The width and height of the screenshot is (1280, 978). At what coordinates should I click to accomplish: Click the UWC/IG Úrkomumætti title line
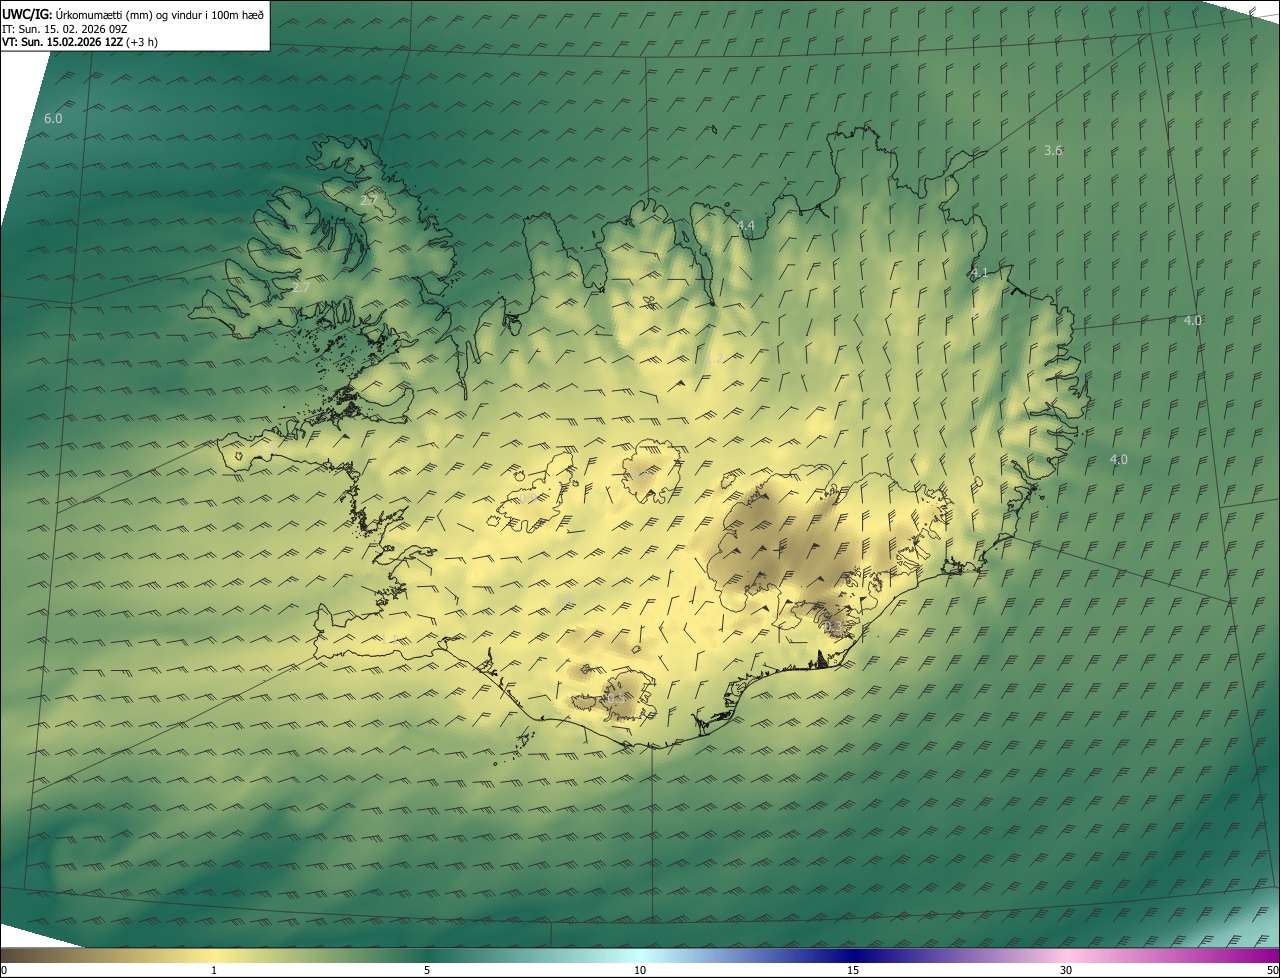pos(133,14)
